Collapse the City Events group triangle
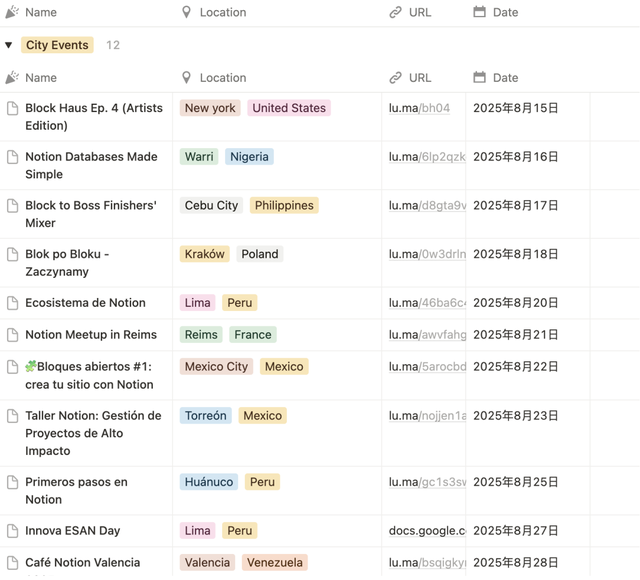640x580 pixels. [9, 45]
